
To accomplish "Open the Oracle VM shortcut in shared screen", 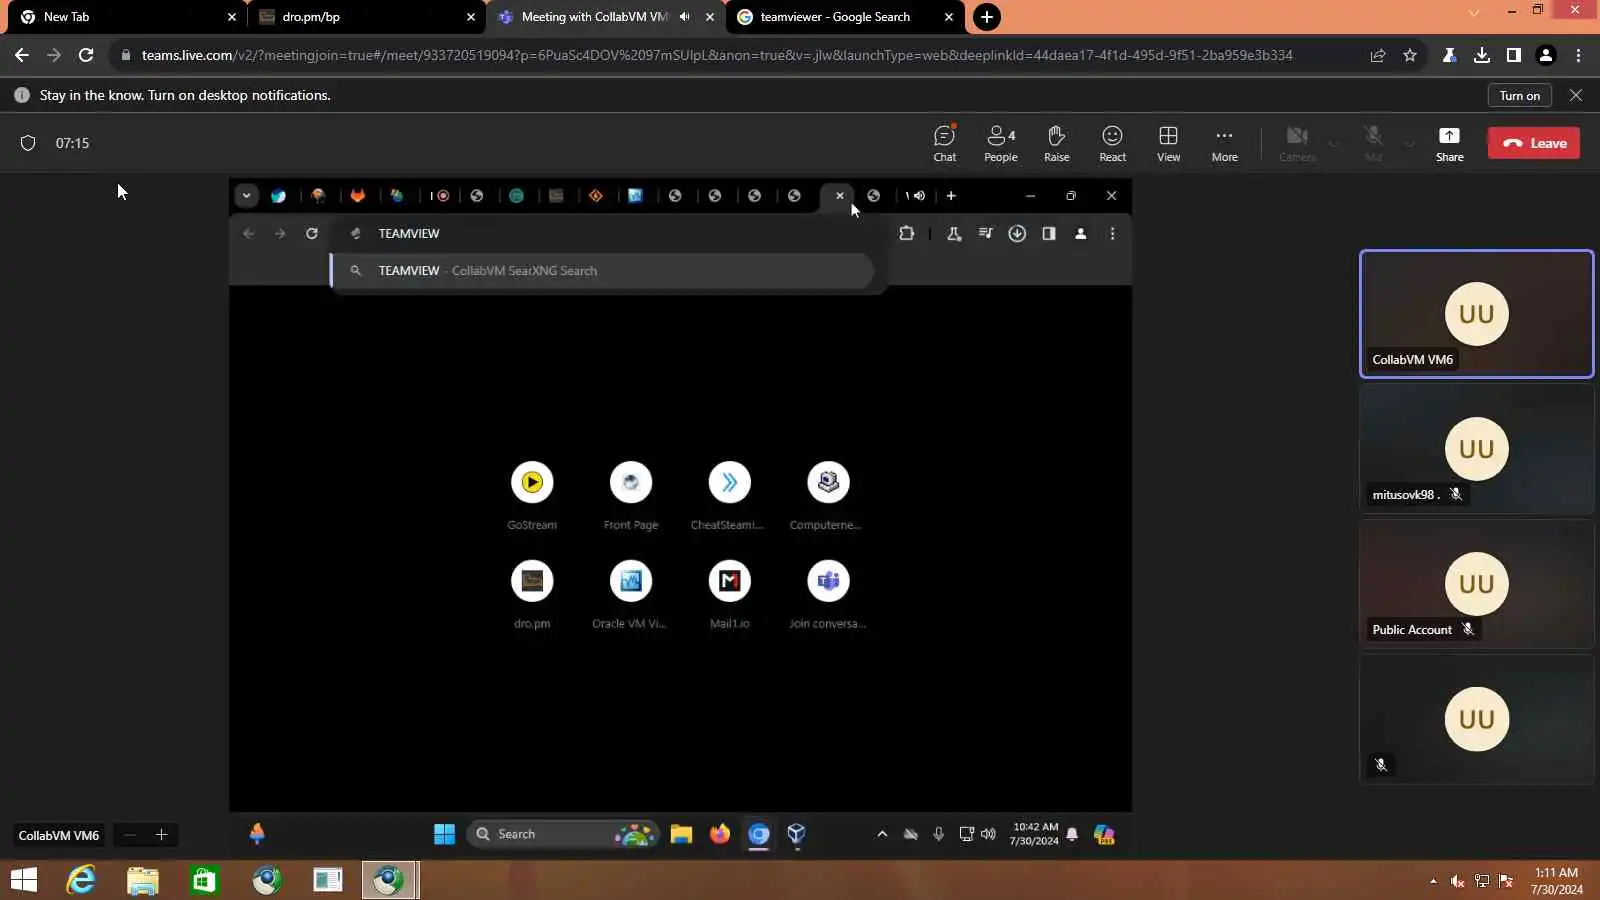I will [x=630, y=594].
